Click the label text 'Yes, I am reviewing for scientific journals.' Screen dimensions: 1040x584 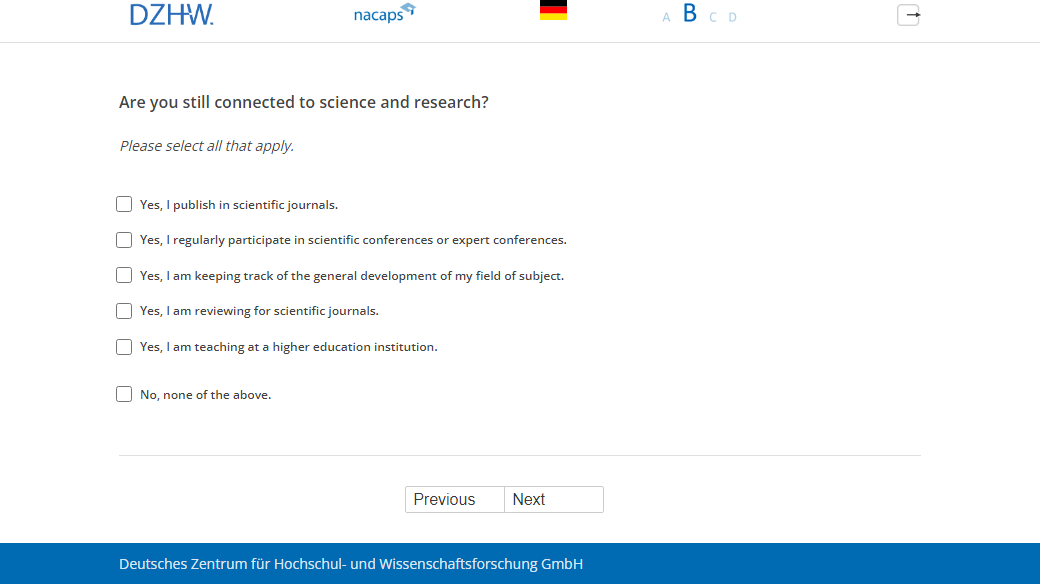[x=259, y=311]
